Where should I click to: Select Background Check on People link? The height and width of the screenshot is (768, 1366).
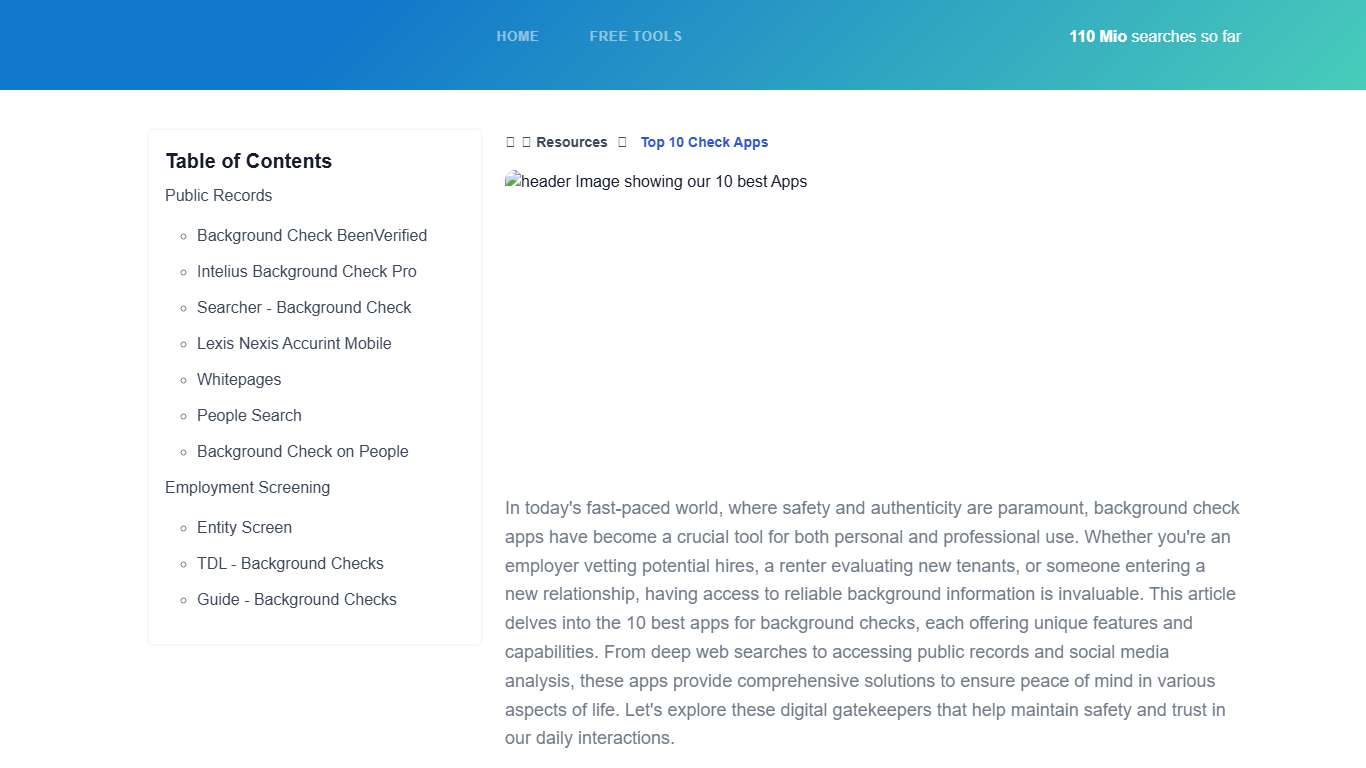[303, 451]
